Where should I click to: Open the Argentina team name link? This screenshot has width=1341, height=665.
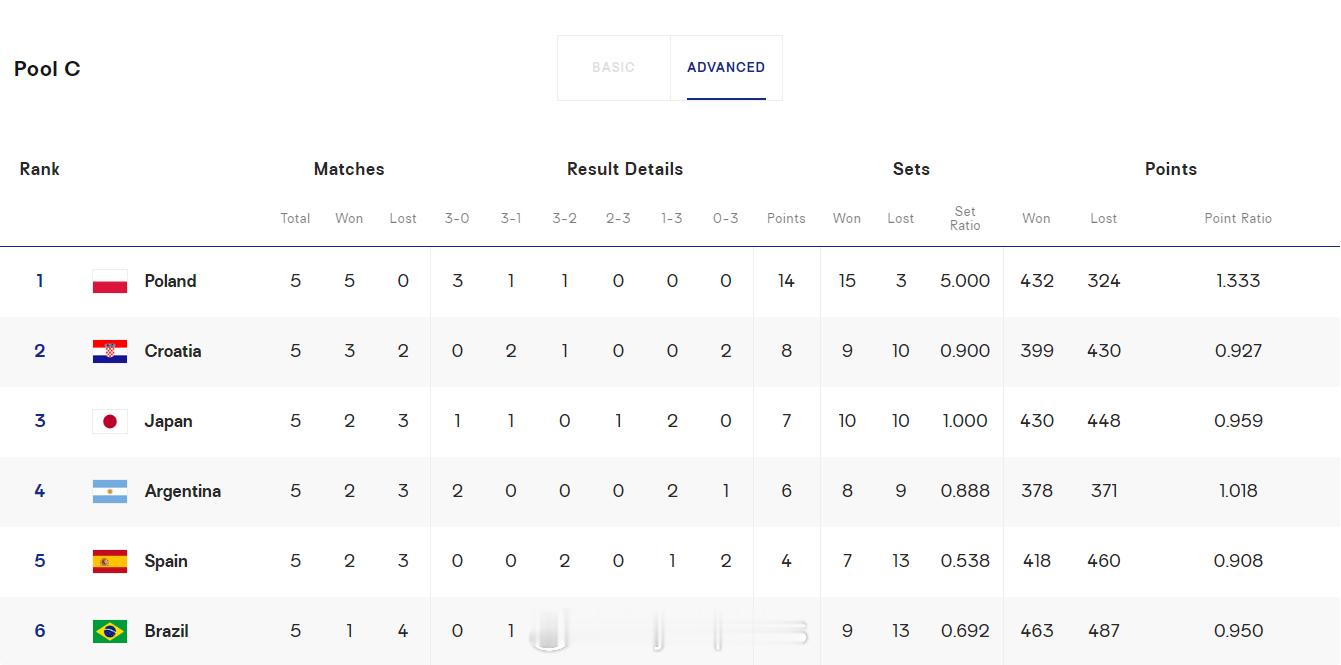pyautogui.click(x=183, y=491)
